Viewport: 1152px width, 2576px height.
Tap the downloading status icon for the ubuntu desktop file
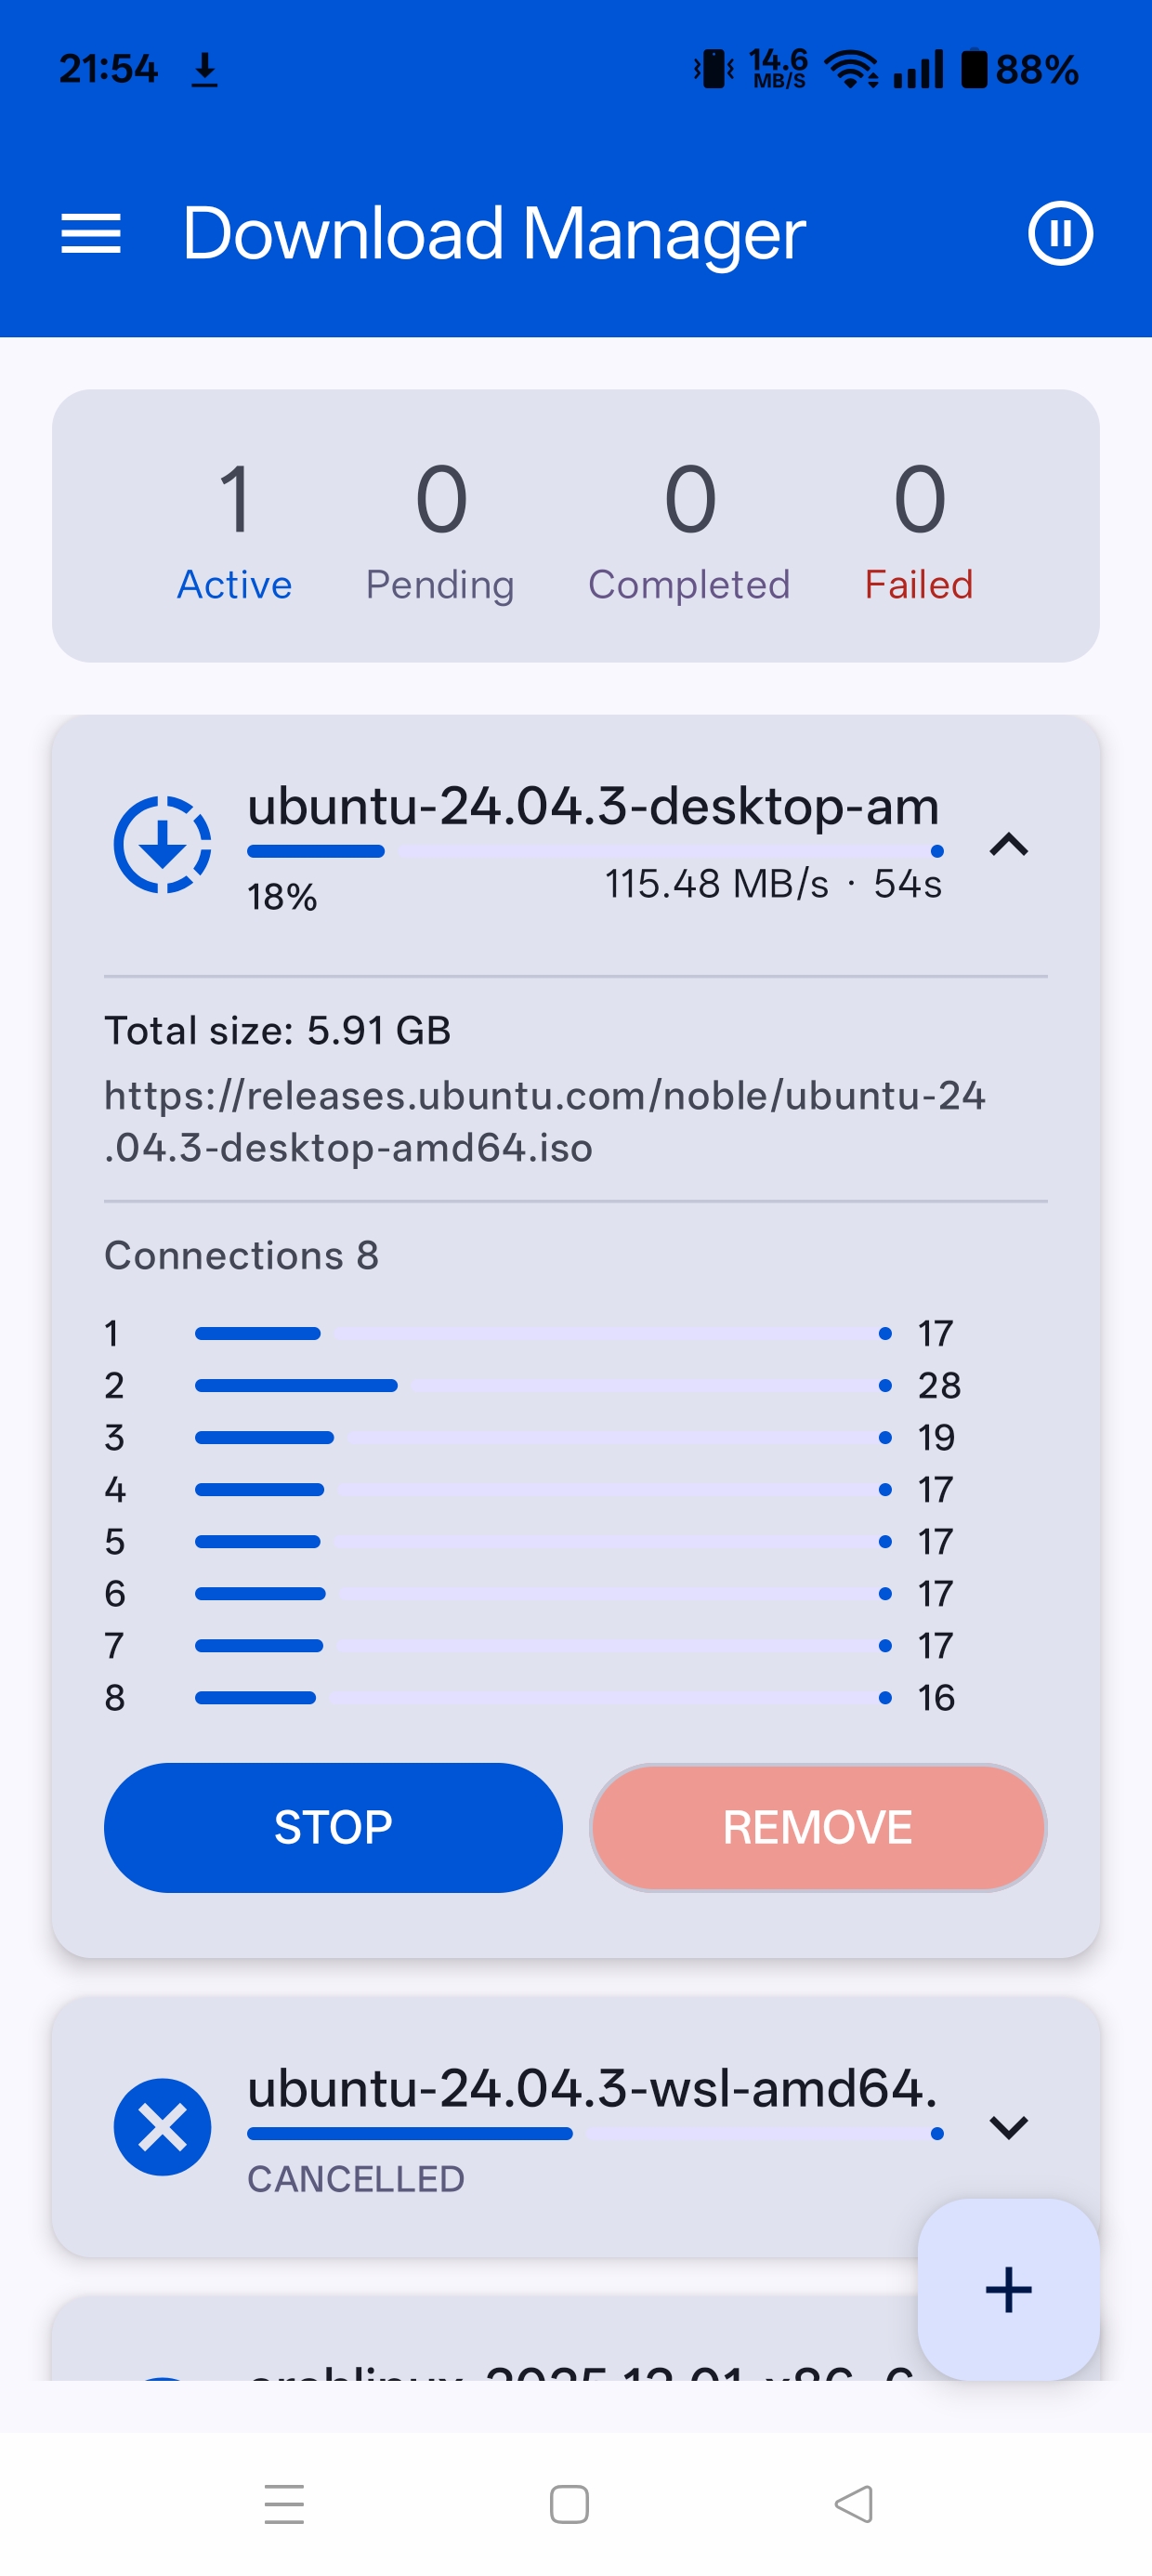click(162, 845)
